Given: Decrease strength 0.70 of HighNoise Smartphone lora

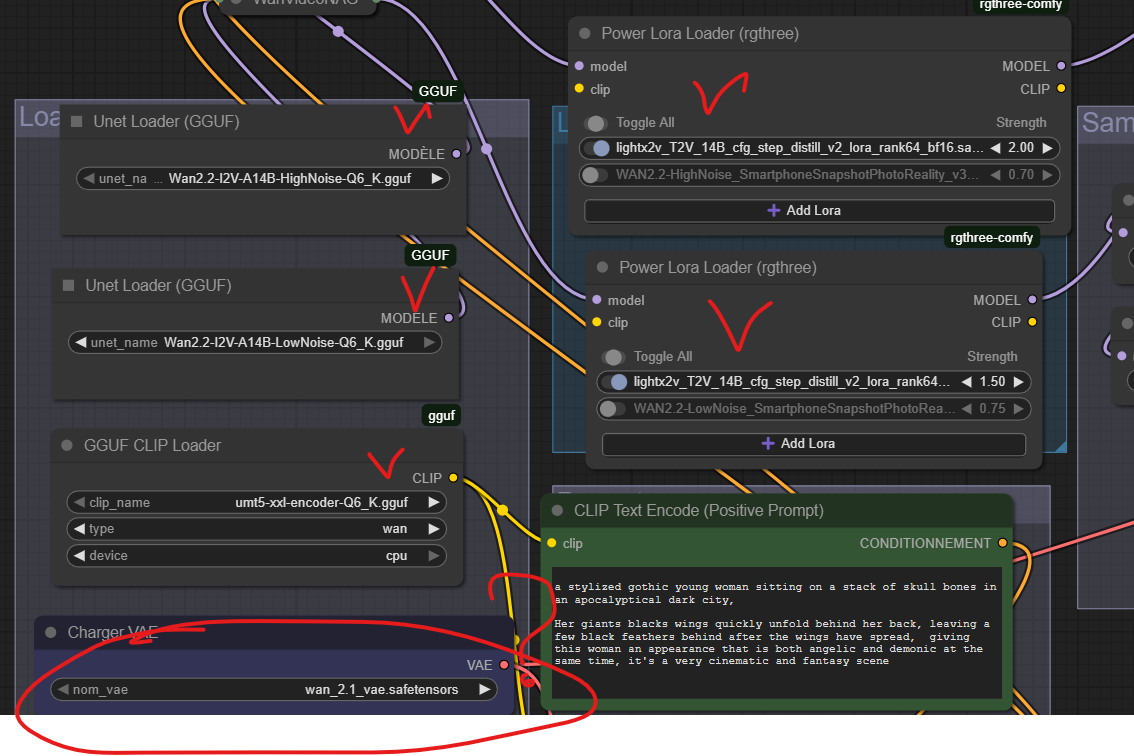Looking at the screenshot, I should (995, 174).
